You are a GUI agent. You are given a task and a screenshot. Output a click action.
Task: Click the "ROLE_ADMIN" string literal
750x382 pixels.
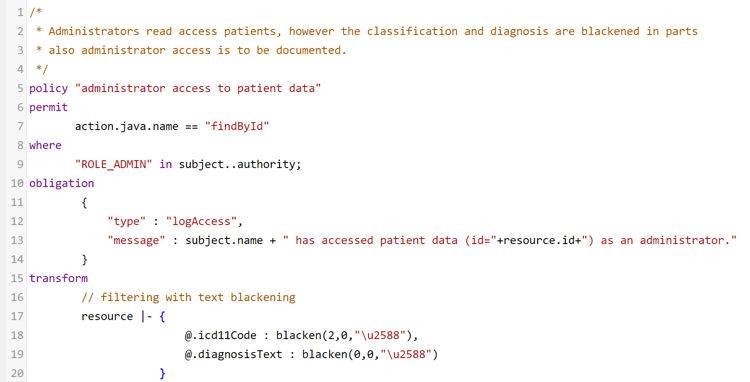click(x=114, y=164)
